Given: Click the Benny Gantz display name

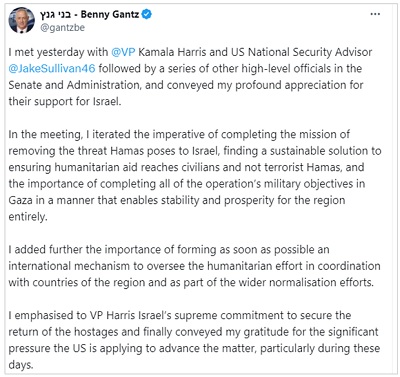Looking at the screenshot, I should click(x=110, y=14).
